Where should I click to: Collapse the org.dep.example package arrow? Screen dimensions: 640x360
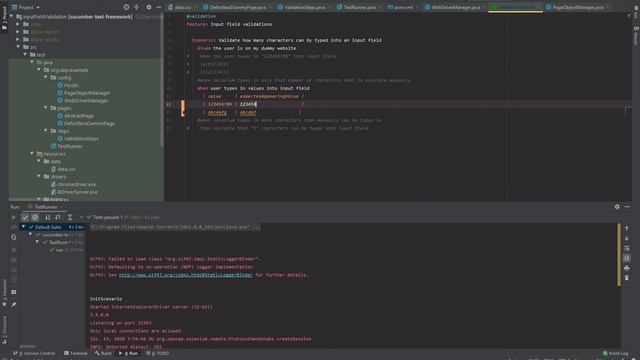(39, 70)
